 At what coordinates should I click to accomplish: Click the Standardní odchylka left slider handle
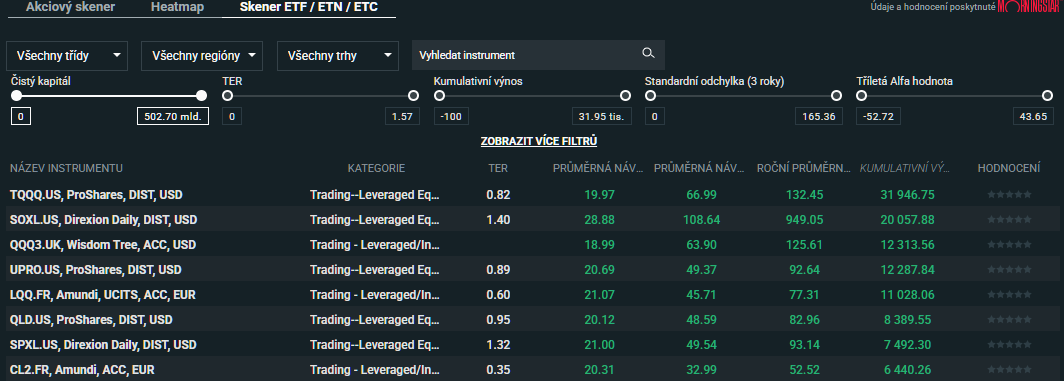(x=651, y=96)
